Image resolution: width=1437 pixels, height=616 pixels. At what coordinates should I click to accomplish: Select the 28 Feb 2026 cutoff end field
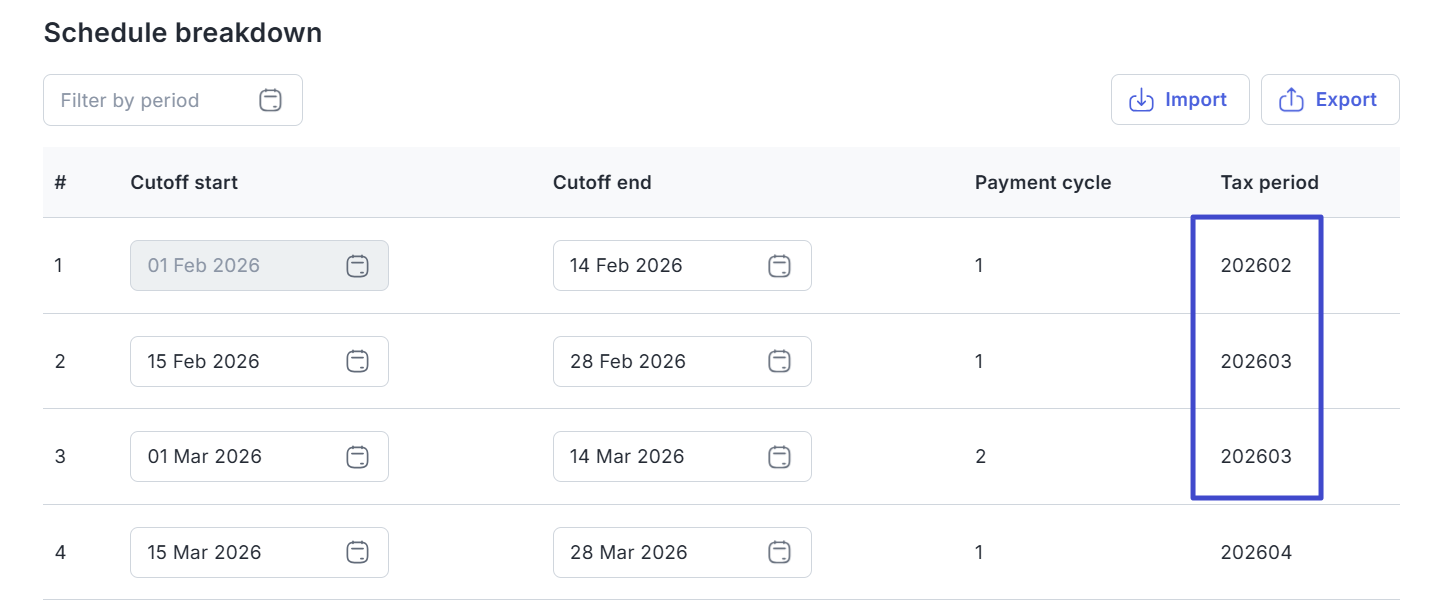tap(650, 362)
